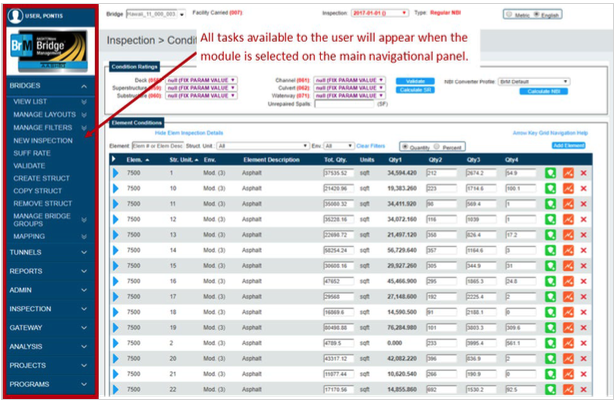Image resolution: width=616 pixels, height=401 pixels.
Task: Select the Quantity radio button
Action: [x=405, y=147]
